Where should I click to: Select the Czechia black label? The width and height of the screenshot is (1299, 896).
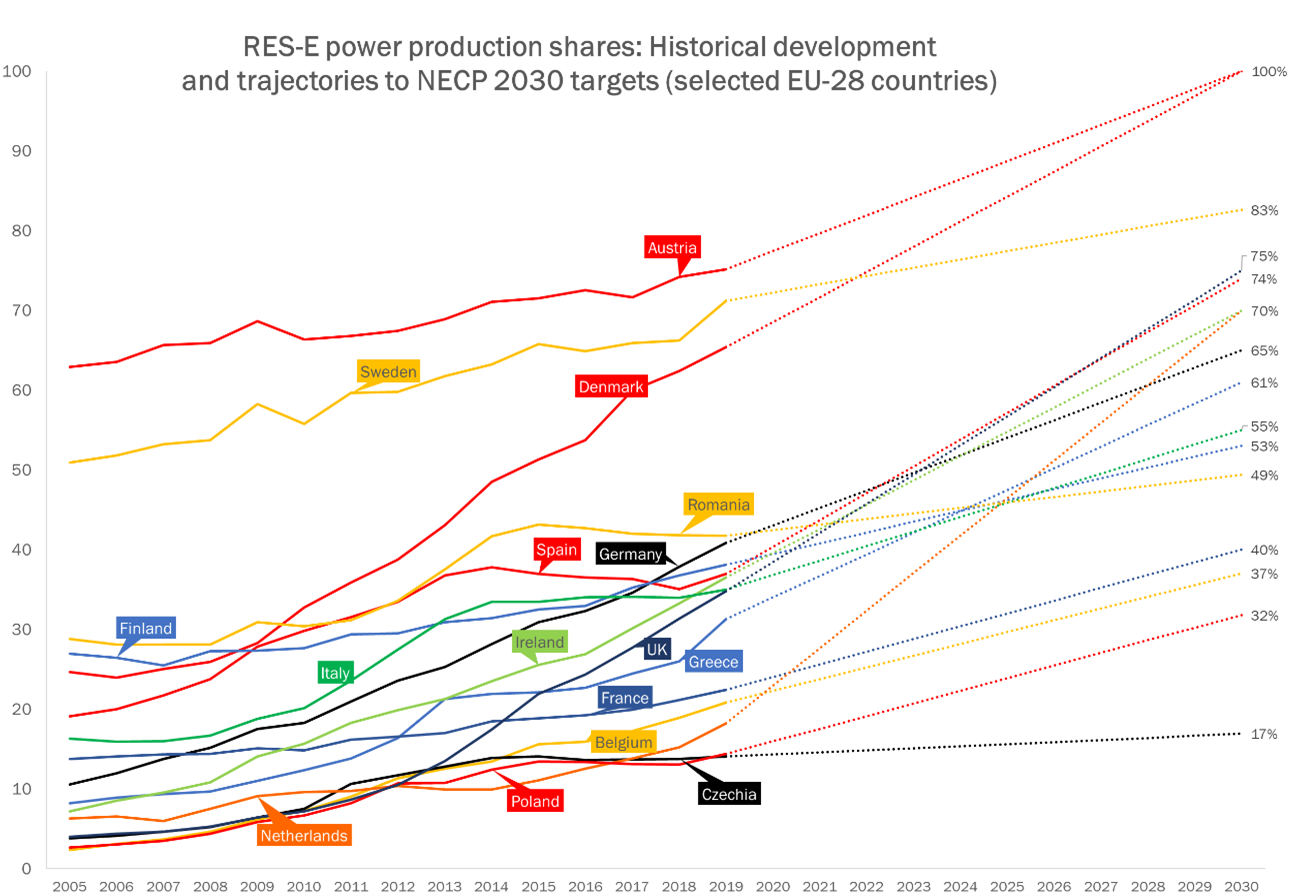pos(728,794)
